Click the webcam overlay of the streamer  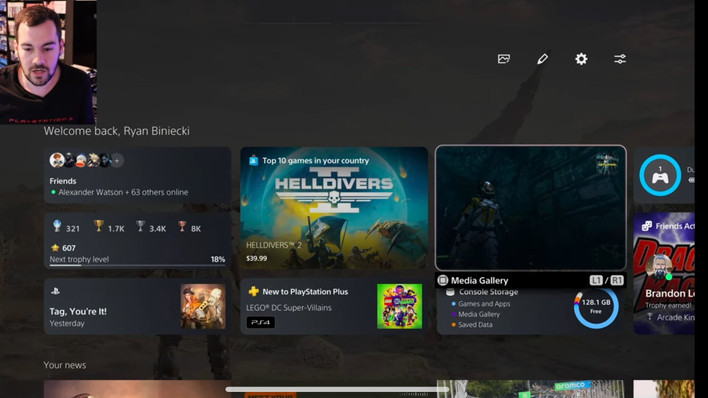48,62
